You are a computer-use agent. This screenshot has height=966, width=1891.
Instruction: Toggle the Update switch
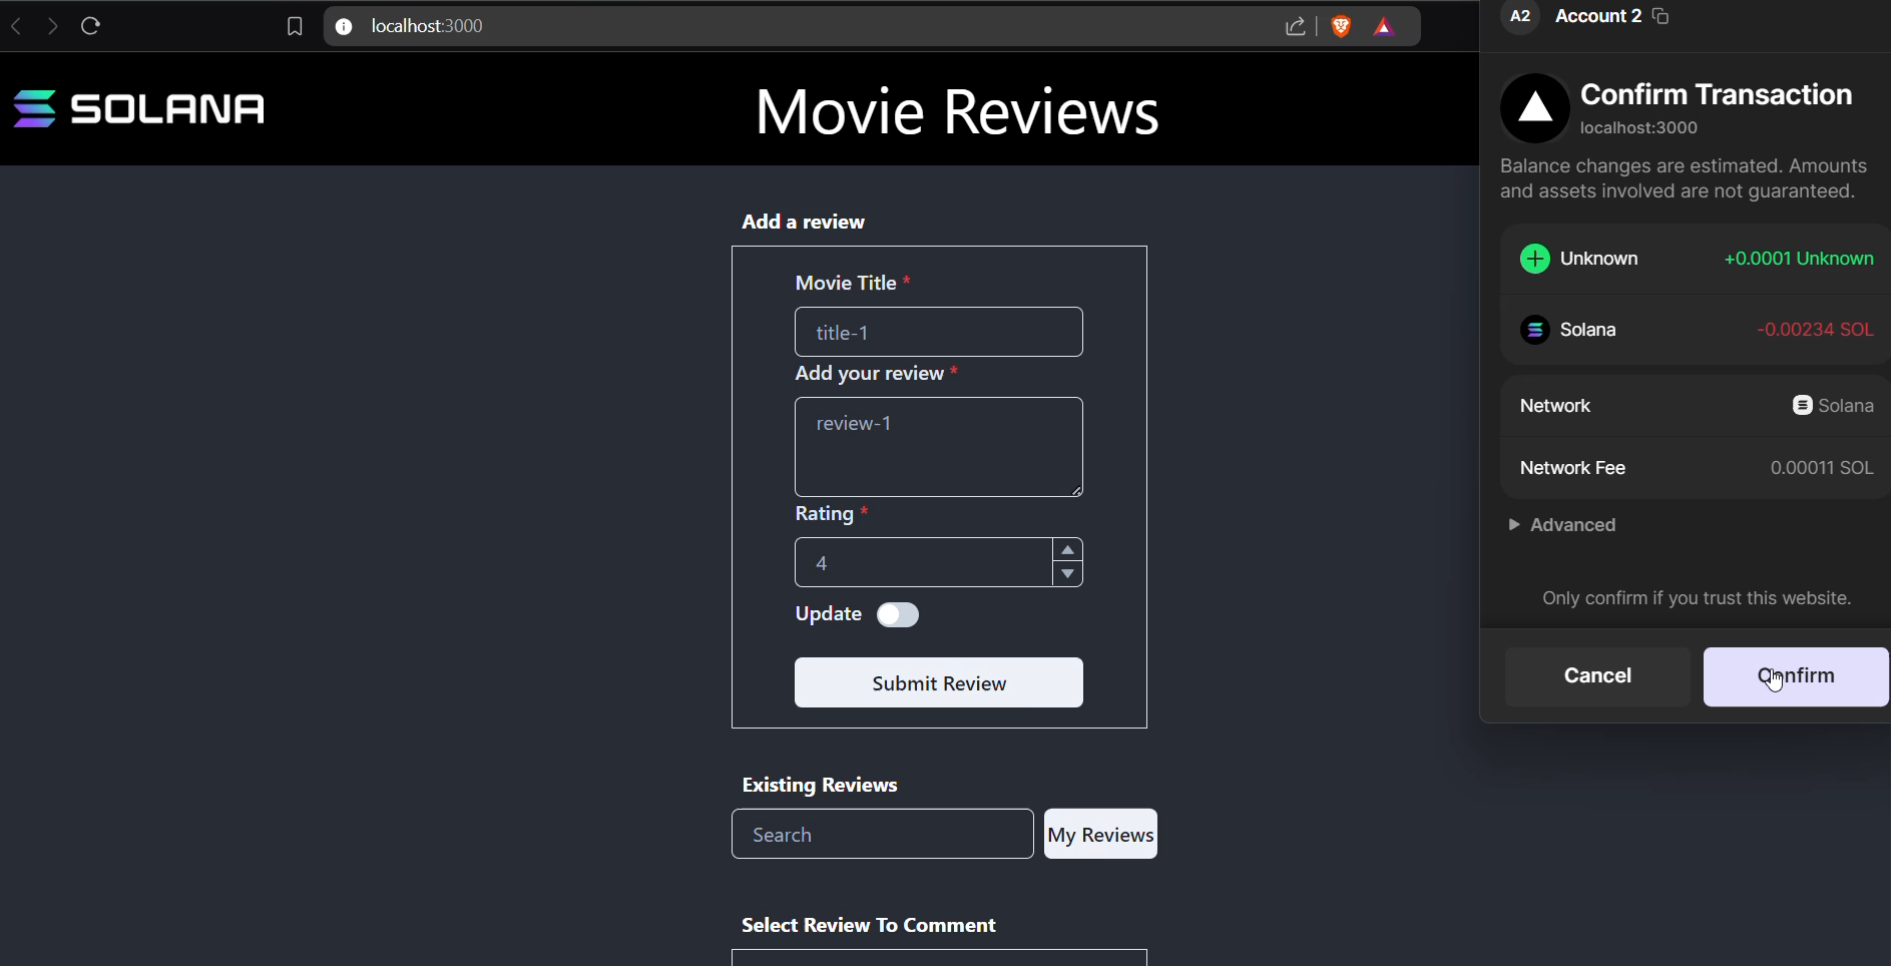(897, 615)
